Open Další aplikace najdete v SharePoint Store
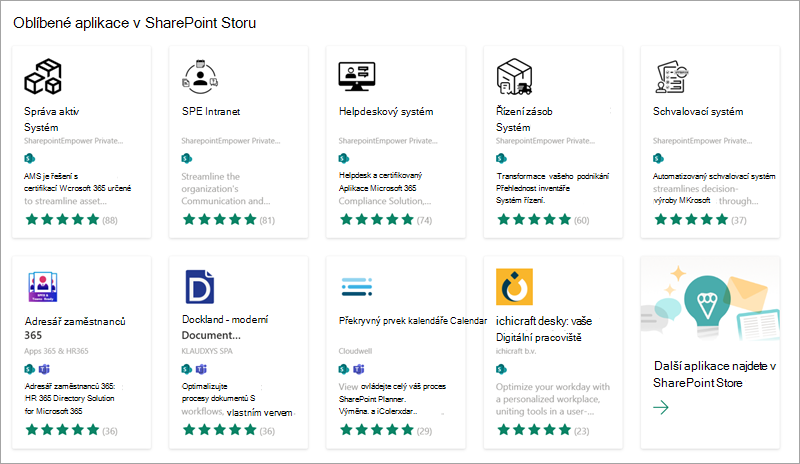Image resolution: width=800 pixels, height=464 pixels. pyautogui.click(x=714, y=374)
